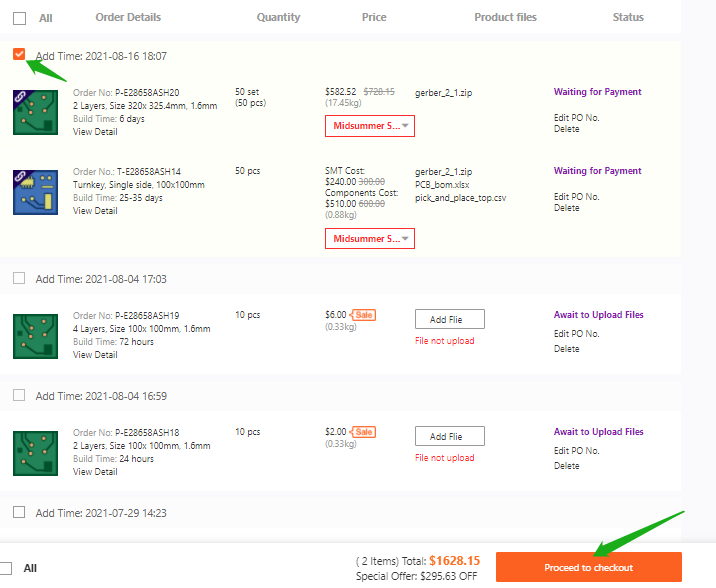Check the 2021-08-04 16:59 order group

tap(19, 395)
